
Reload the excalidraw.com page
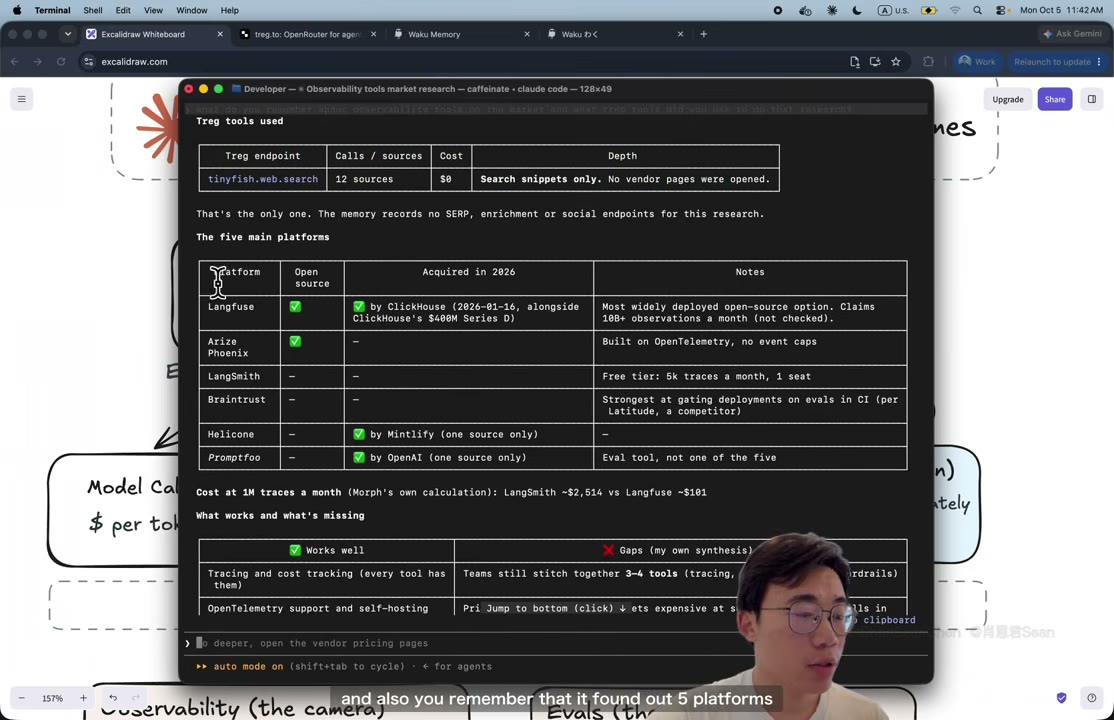[x=61, y=62]
